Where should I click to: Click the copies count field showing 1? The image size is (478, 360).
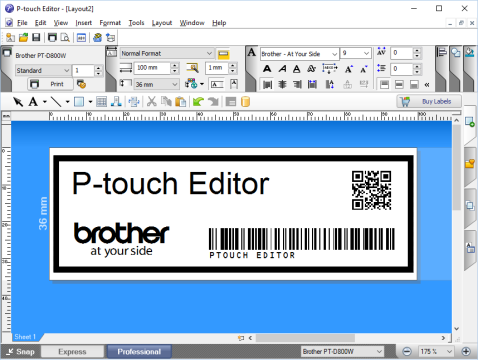point(83,70)
